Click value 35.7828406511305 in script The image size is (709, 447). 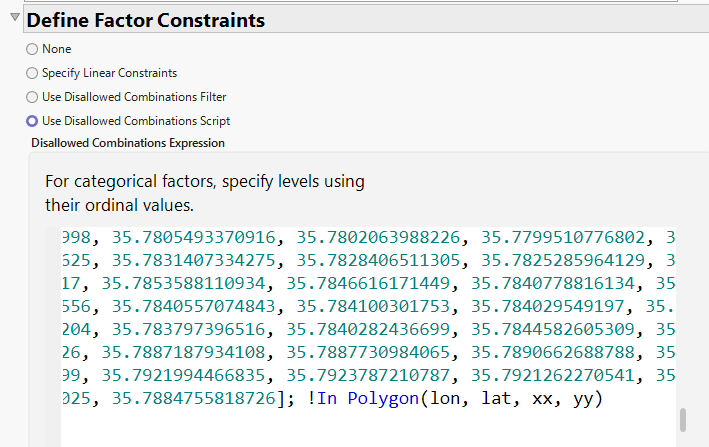[x=378, y=260]
